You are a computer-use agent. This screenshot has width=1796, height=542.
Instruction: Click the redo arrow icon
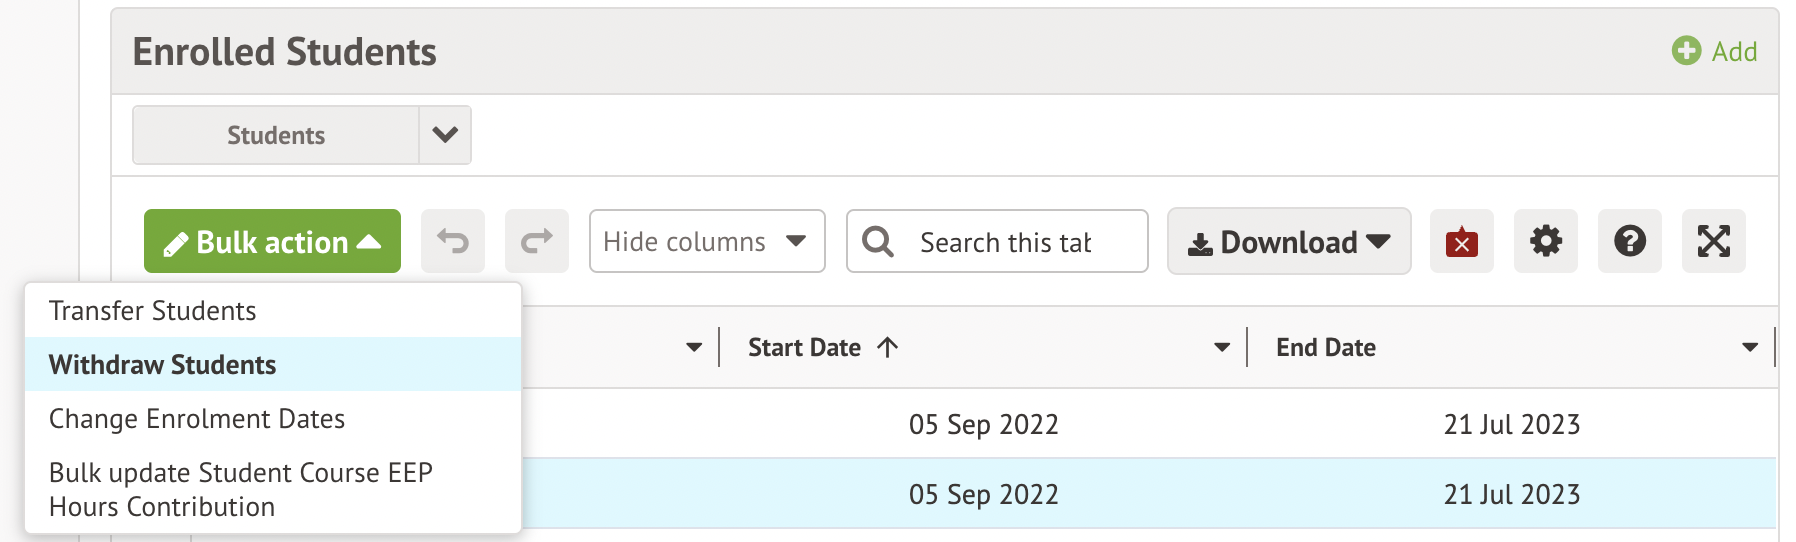(537, 241)
